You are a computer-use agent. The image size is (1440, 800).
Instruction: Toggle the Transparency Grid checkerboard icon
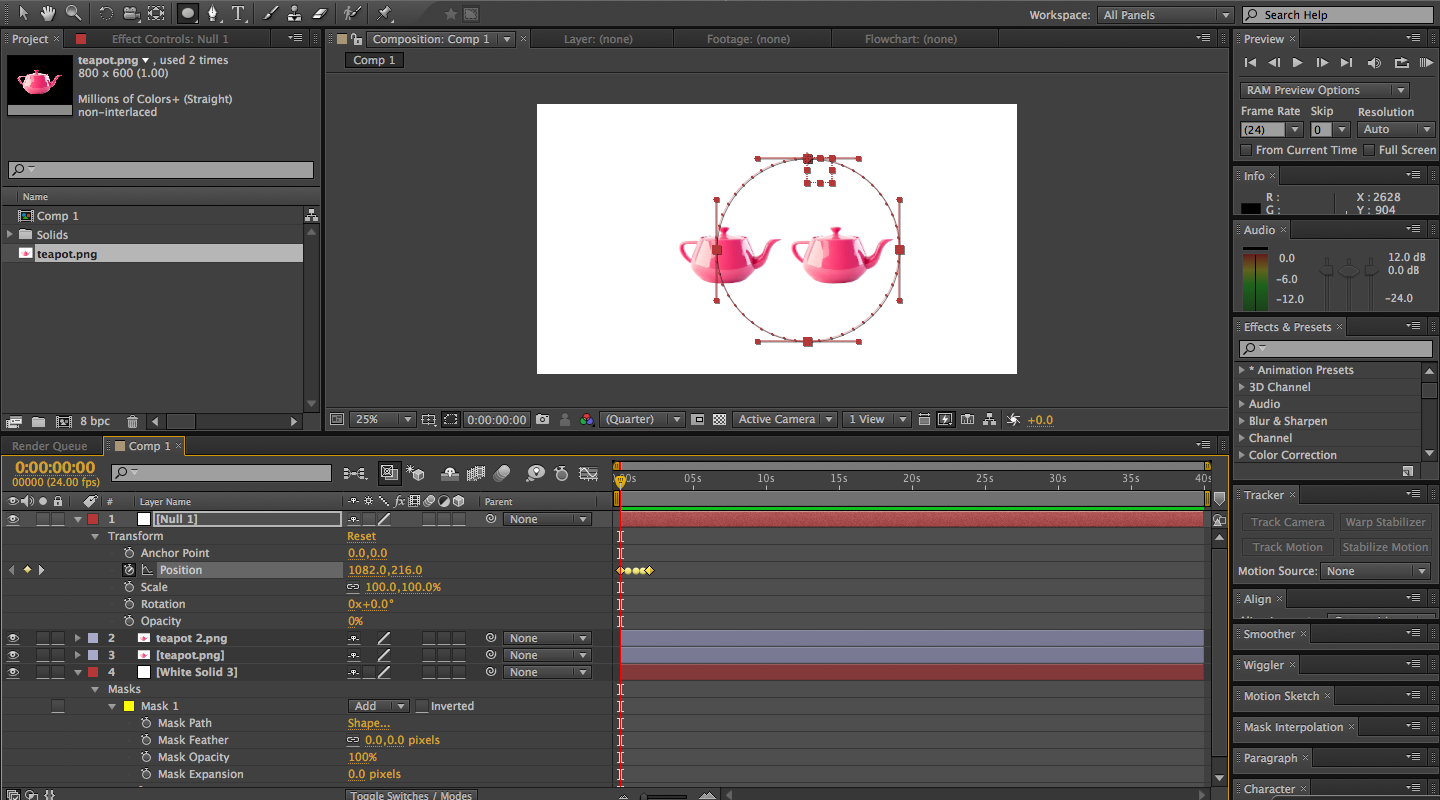click(719, 420)
